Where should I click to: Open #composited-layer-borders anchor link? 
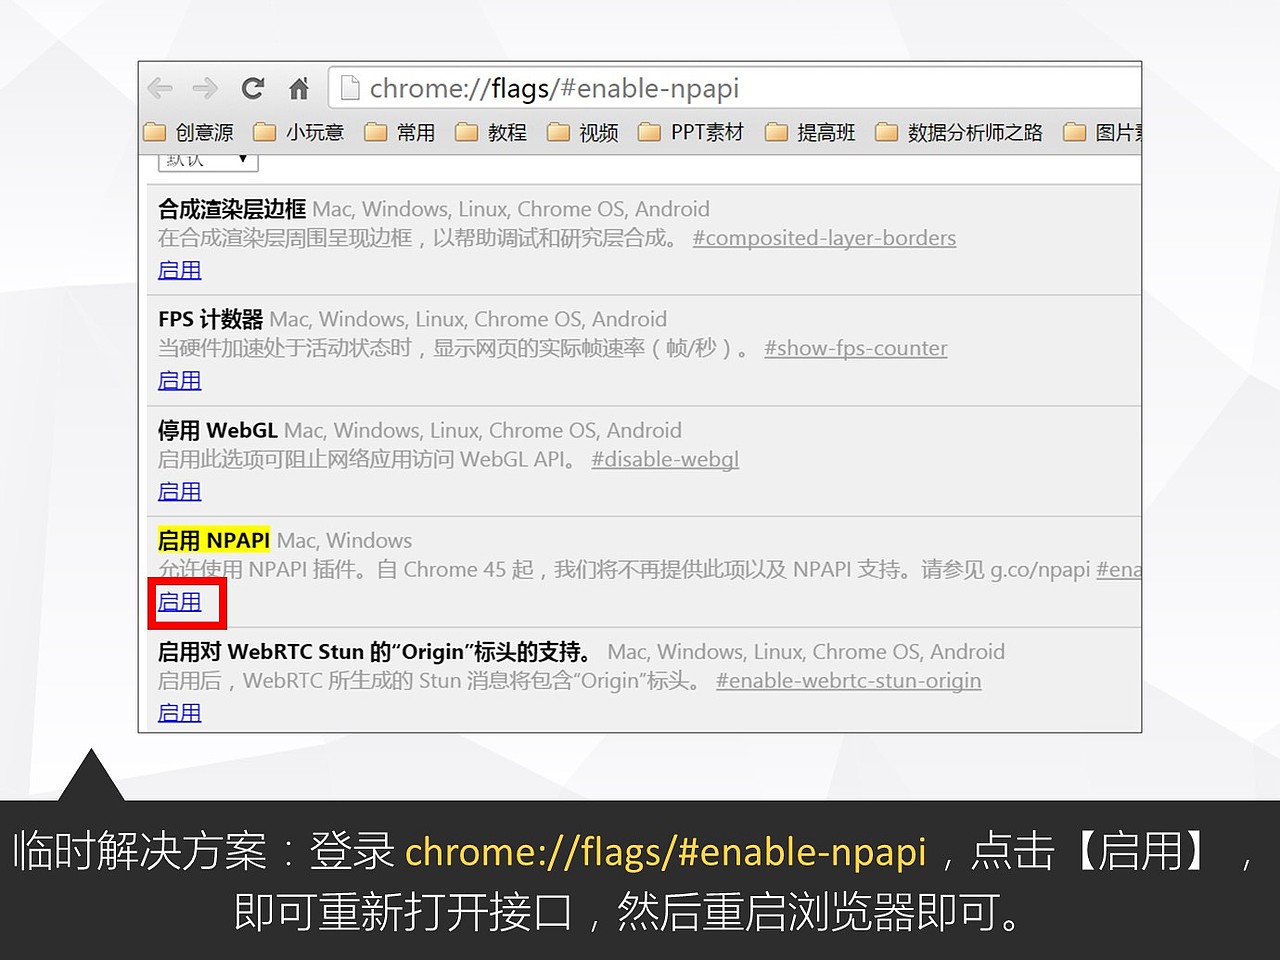[824, 238]
